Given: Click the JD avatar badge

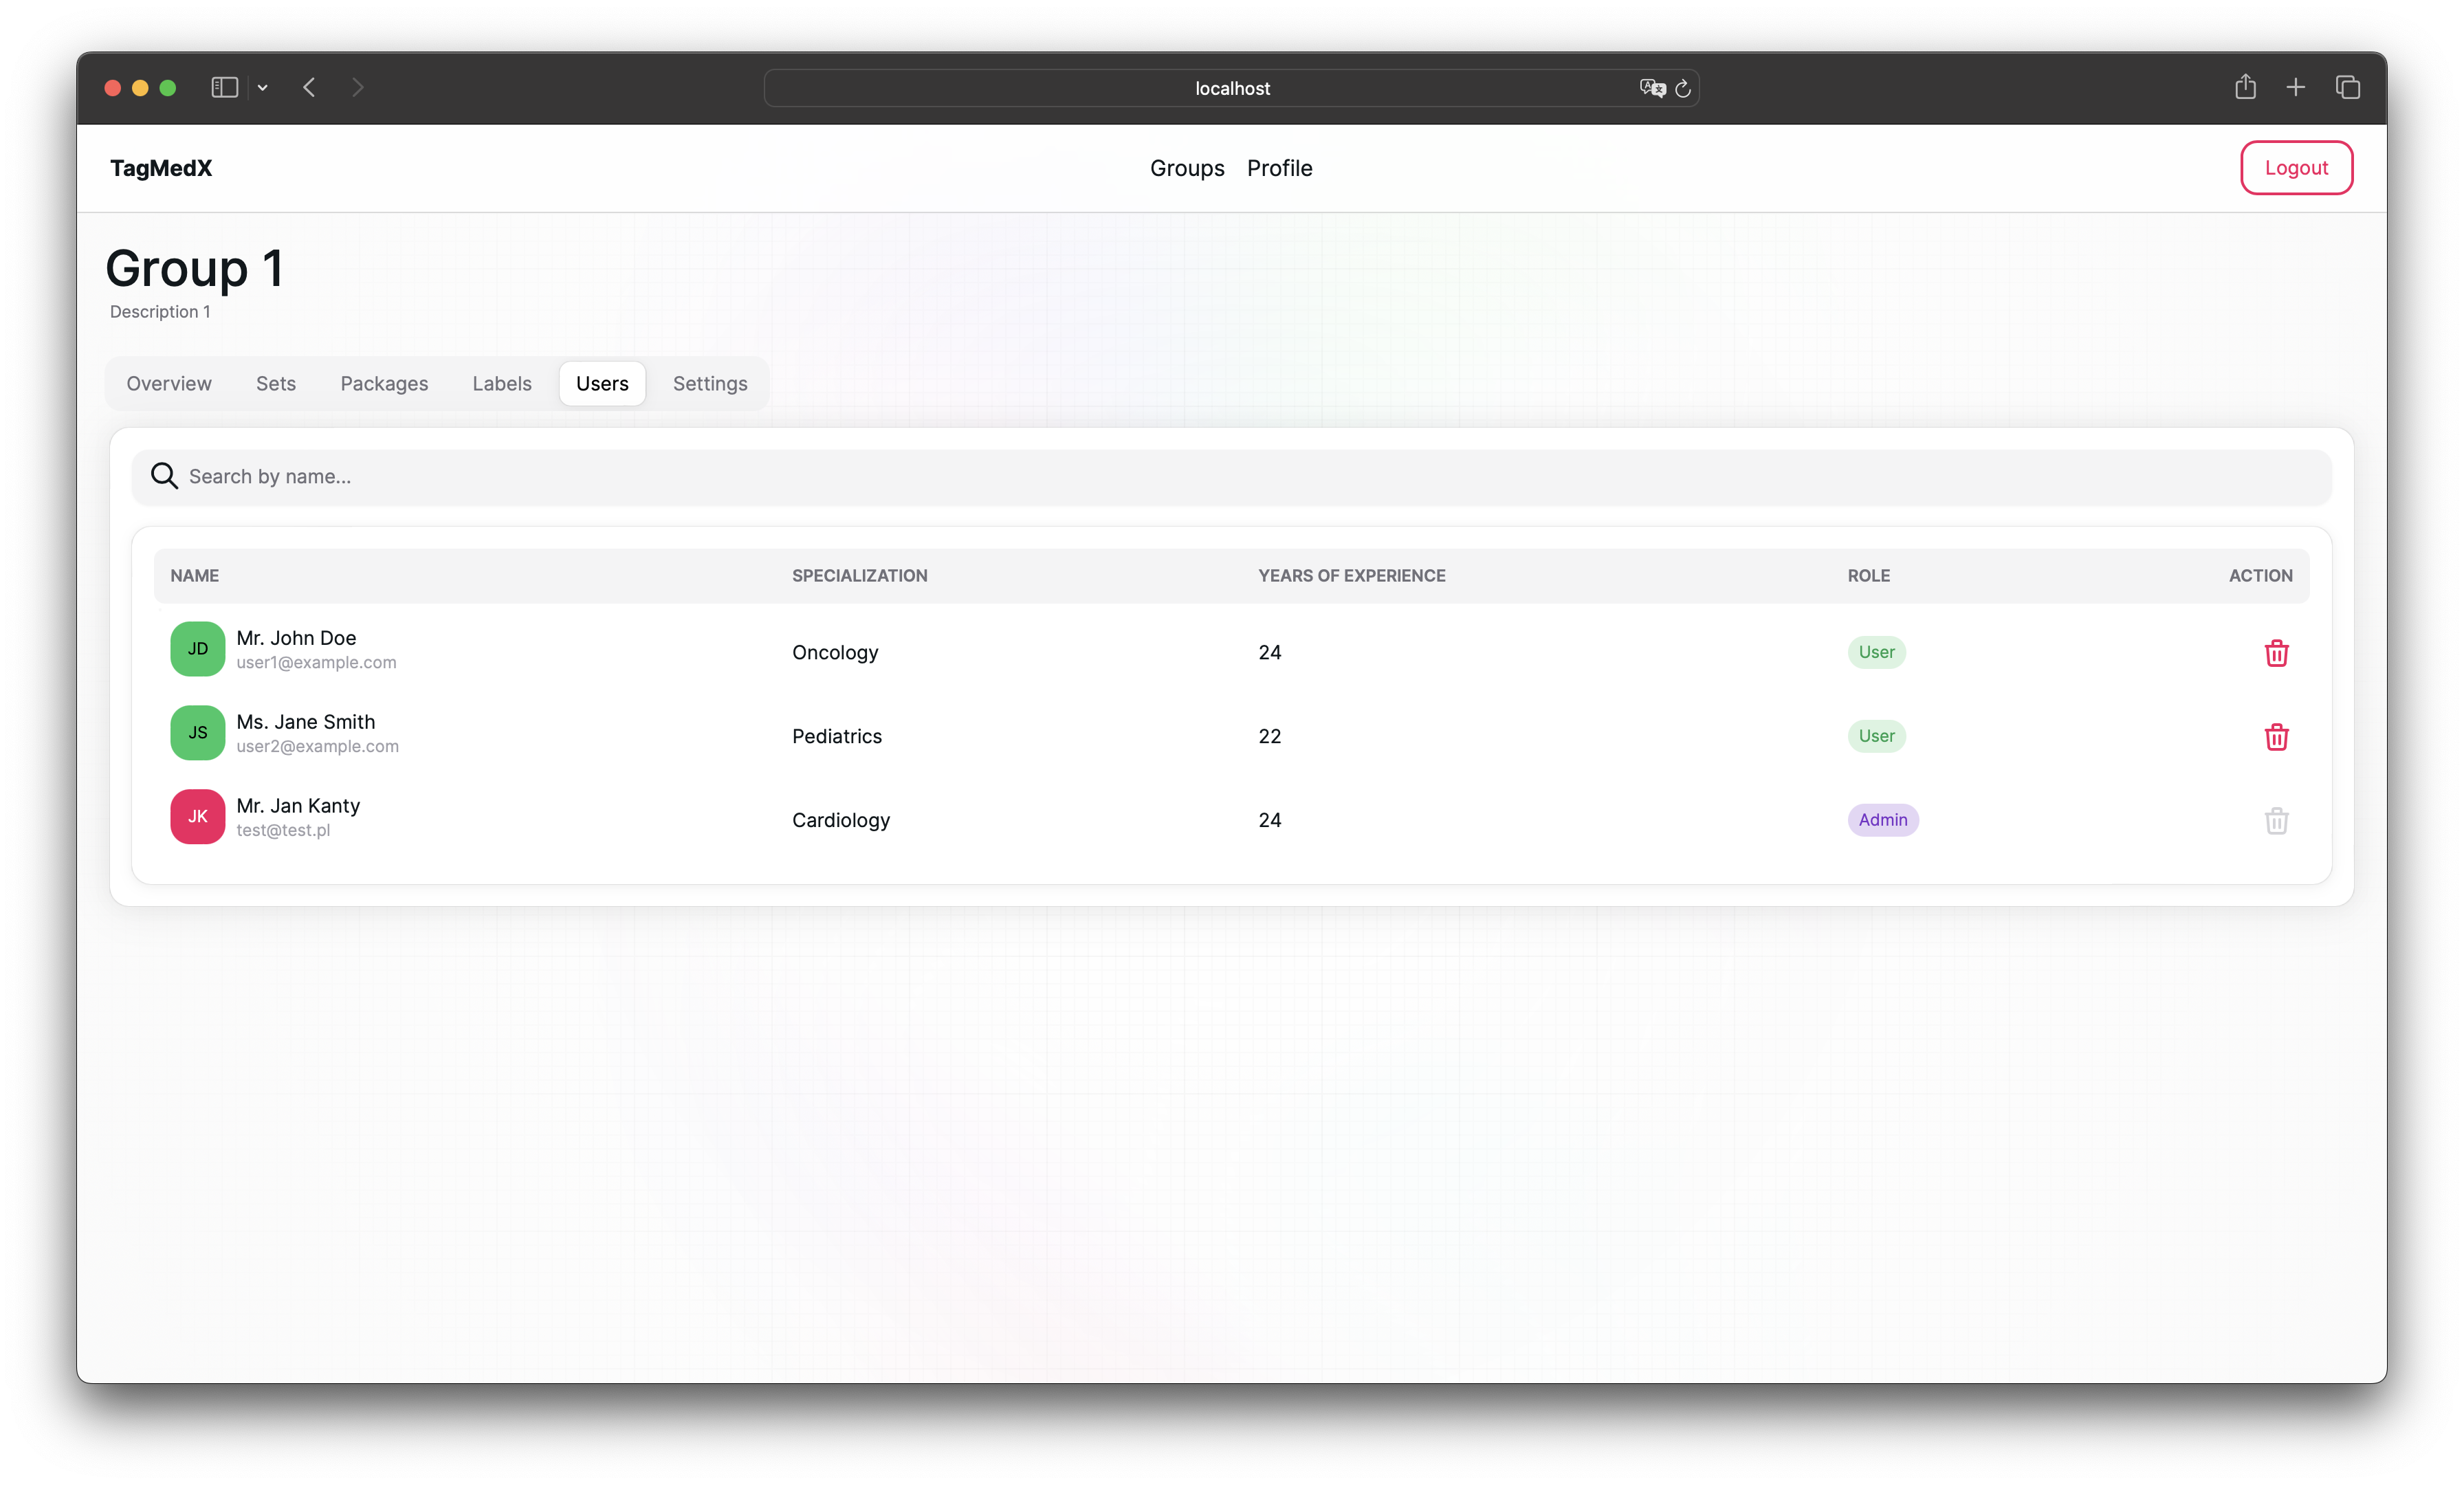Looking at the screenshot, I should [198, 649].
